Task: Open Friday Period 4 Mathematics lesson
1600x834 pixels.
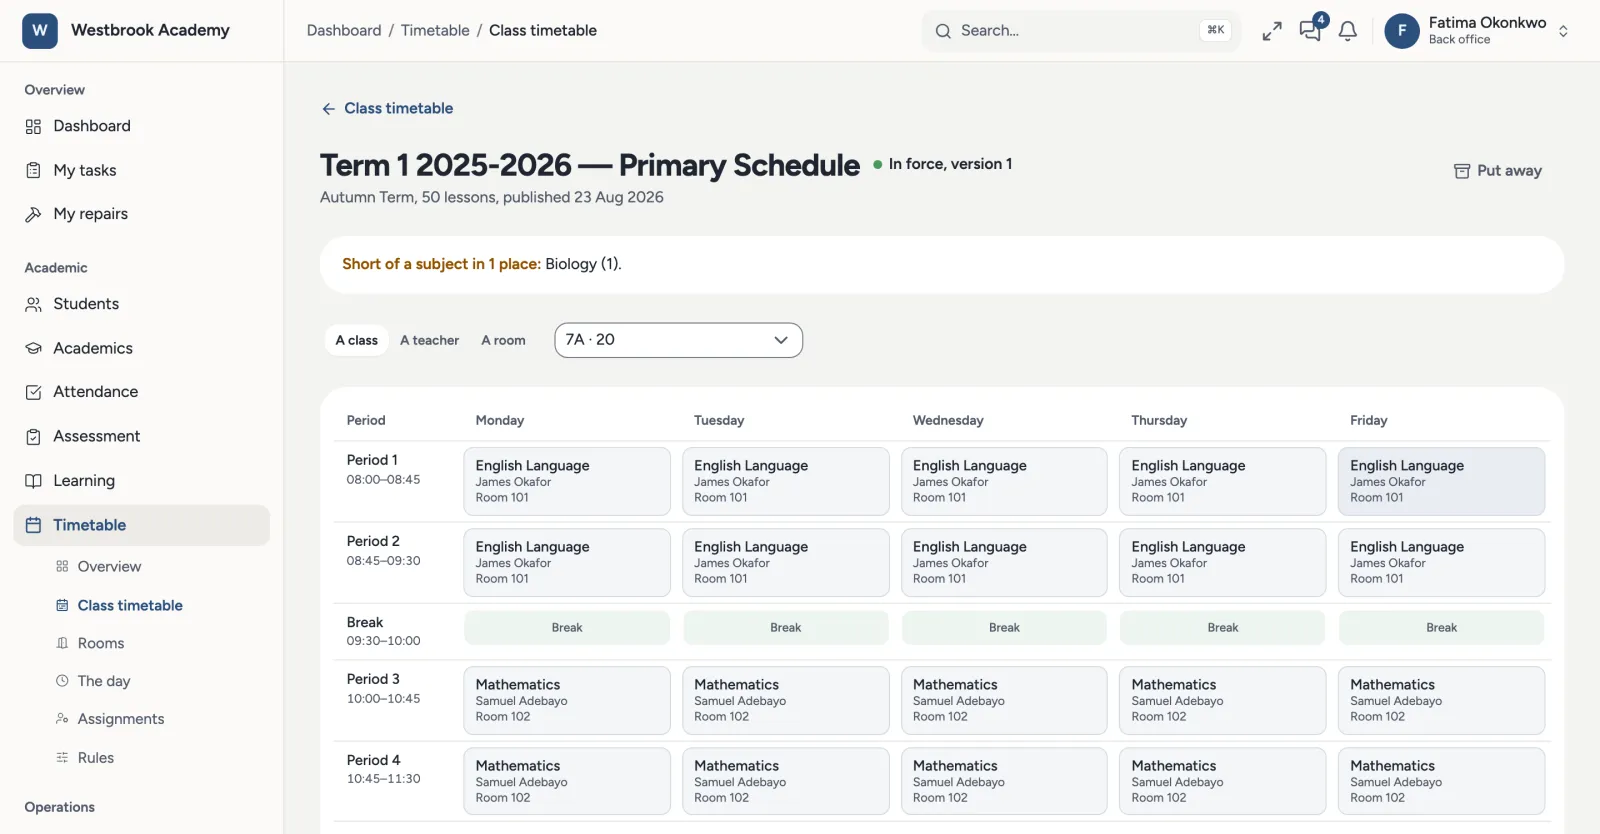Action: point(1441,781)
